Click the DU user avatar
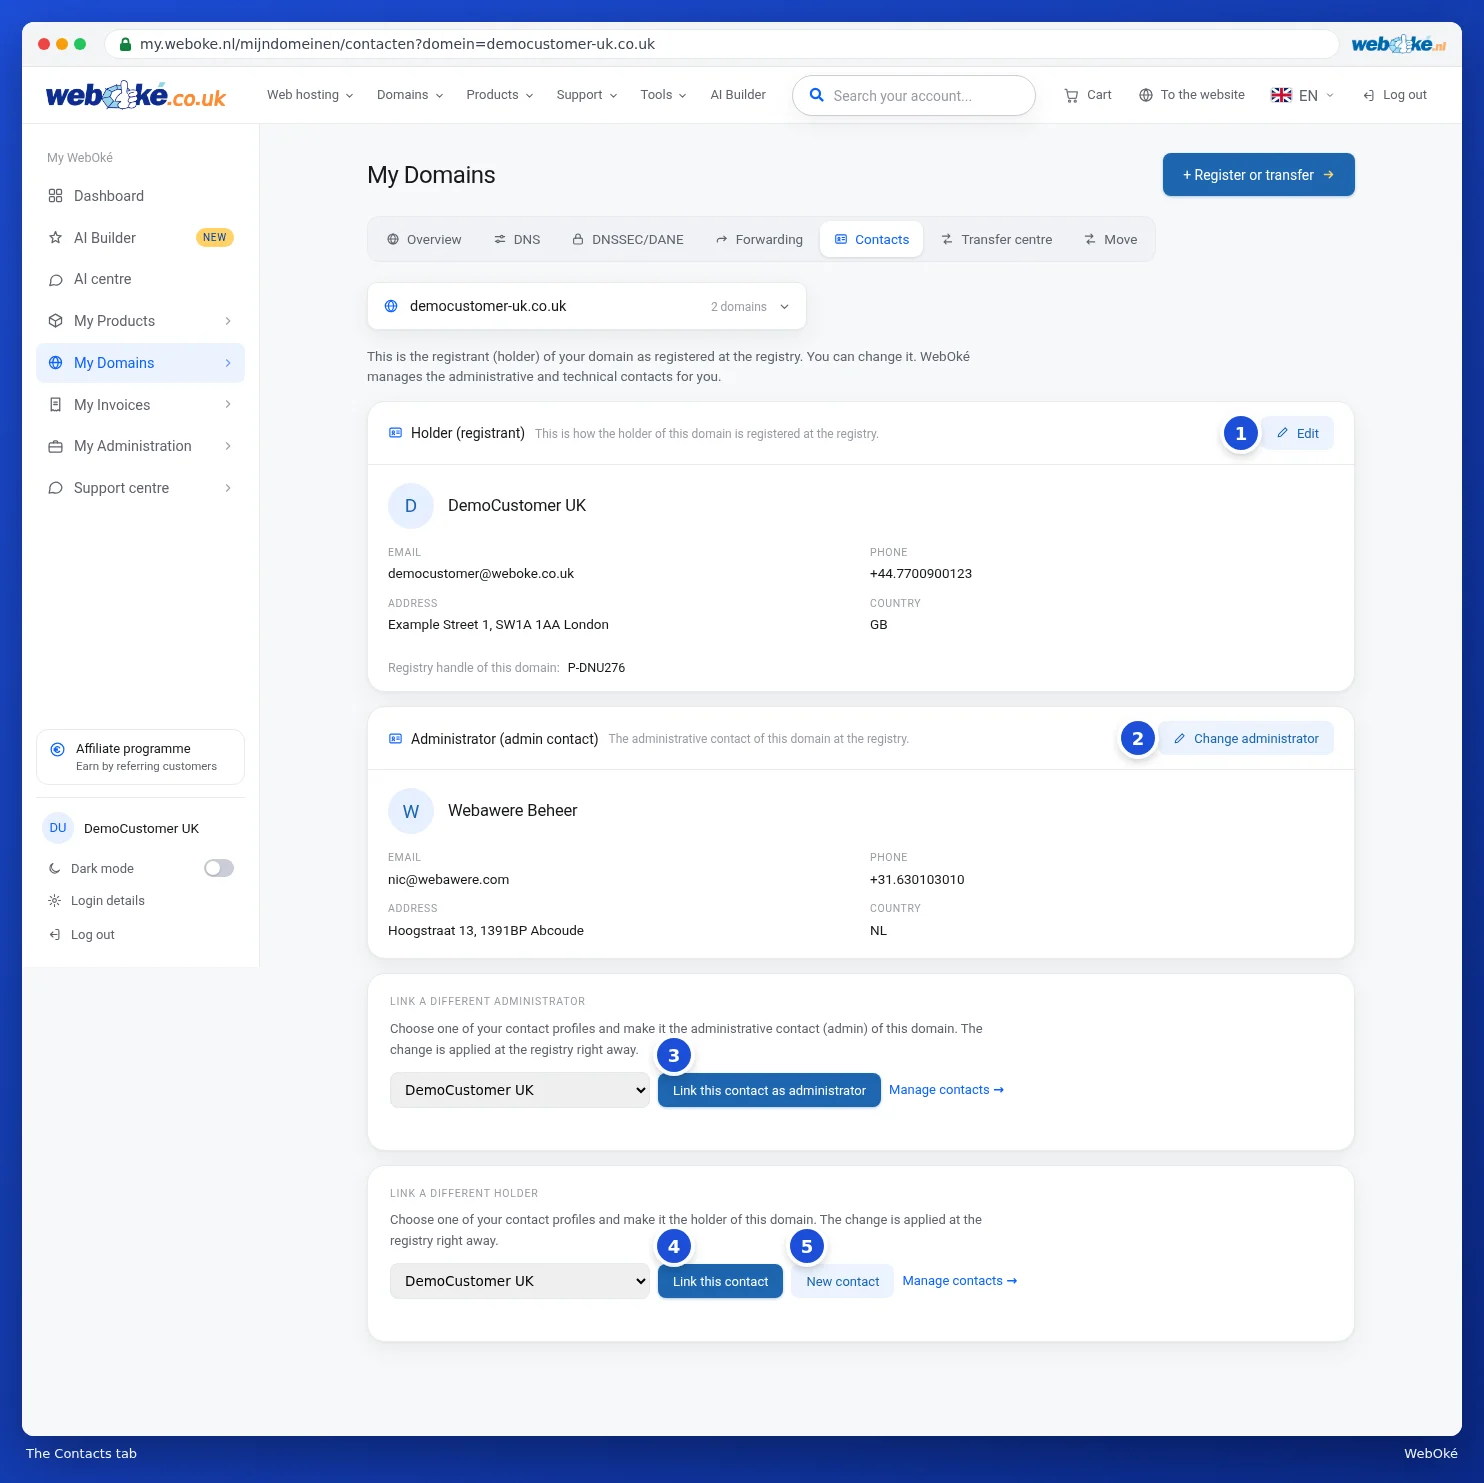1484x1483 pixels. 58,828
